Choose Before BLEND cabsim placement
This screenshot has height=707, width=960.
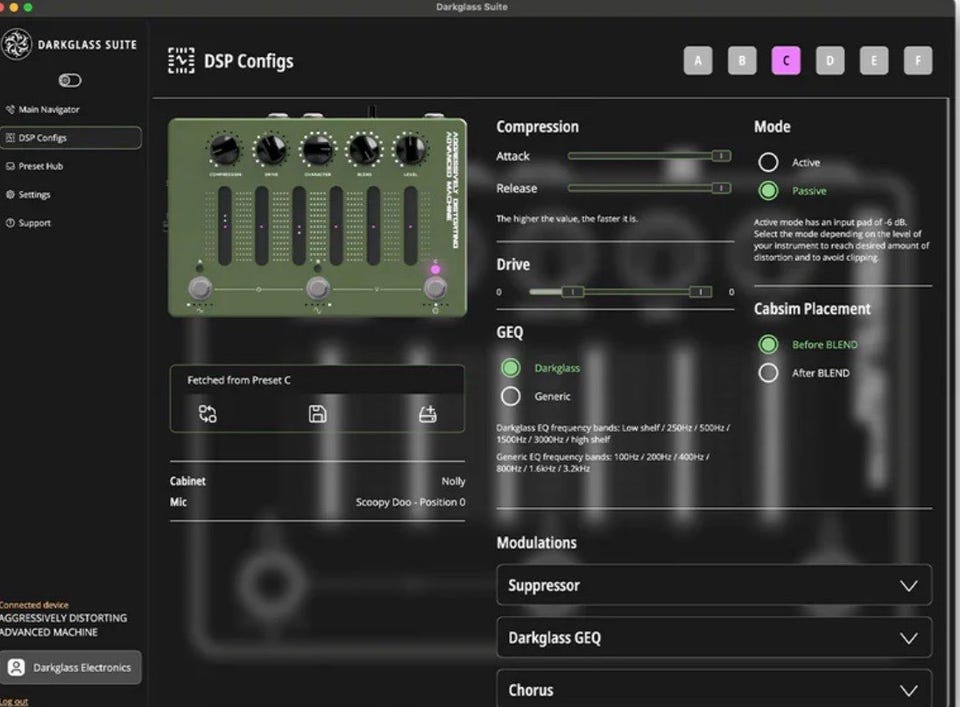point(768,344)
